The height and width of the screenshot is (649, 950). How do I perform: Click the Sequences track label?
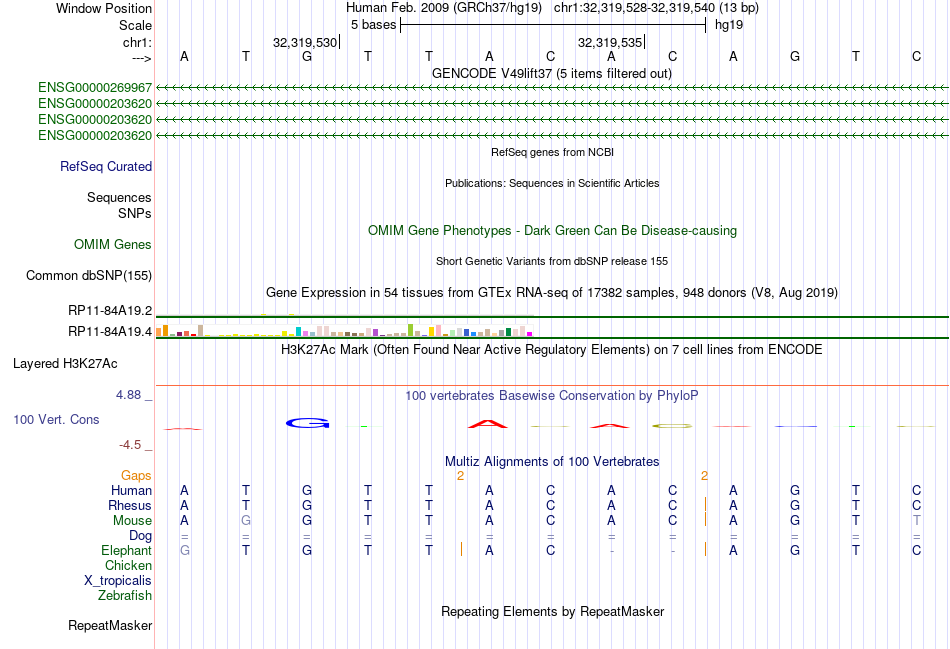119,198
